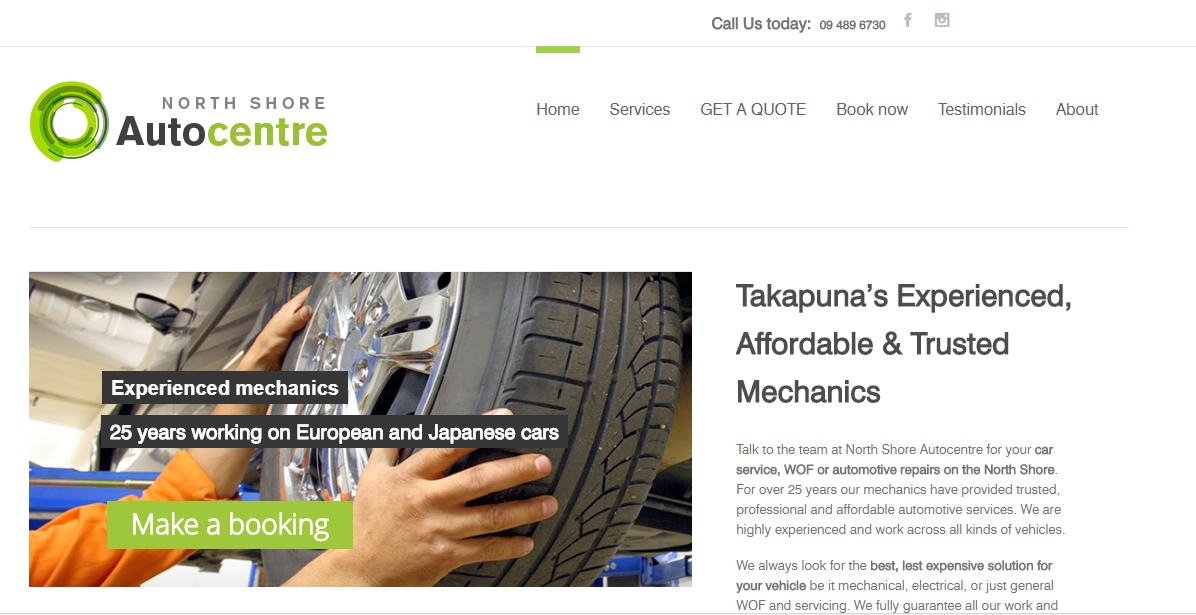Image resolution: width=1196 pixels, height=615 pixels.
Task: Select GET A QUOTE in navigation
Action: tap(753, 109)
